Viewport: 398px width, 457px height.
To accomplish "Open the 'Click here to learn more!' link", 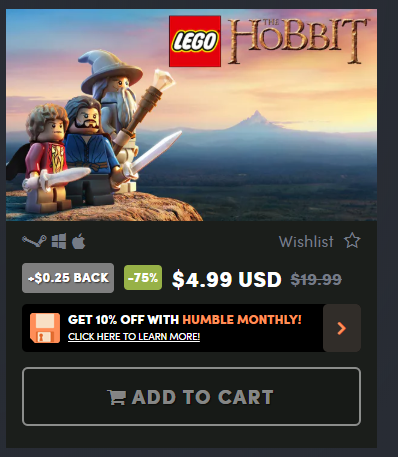I will pos(134,337).
